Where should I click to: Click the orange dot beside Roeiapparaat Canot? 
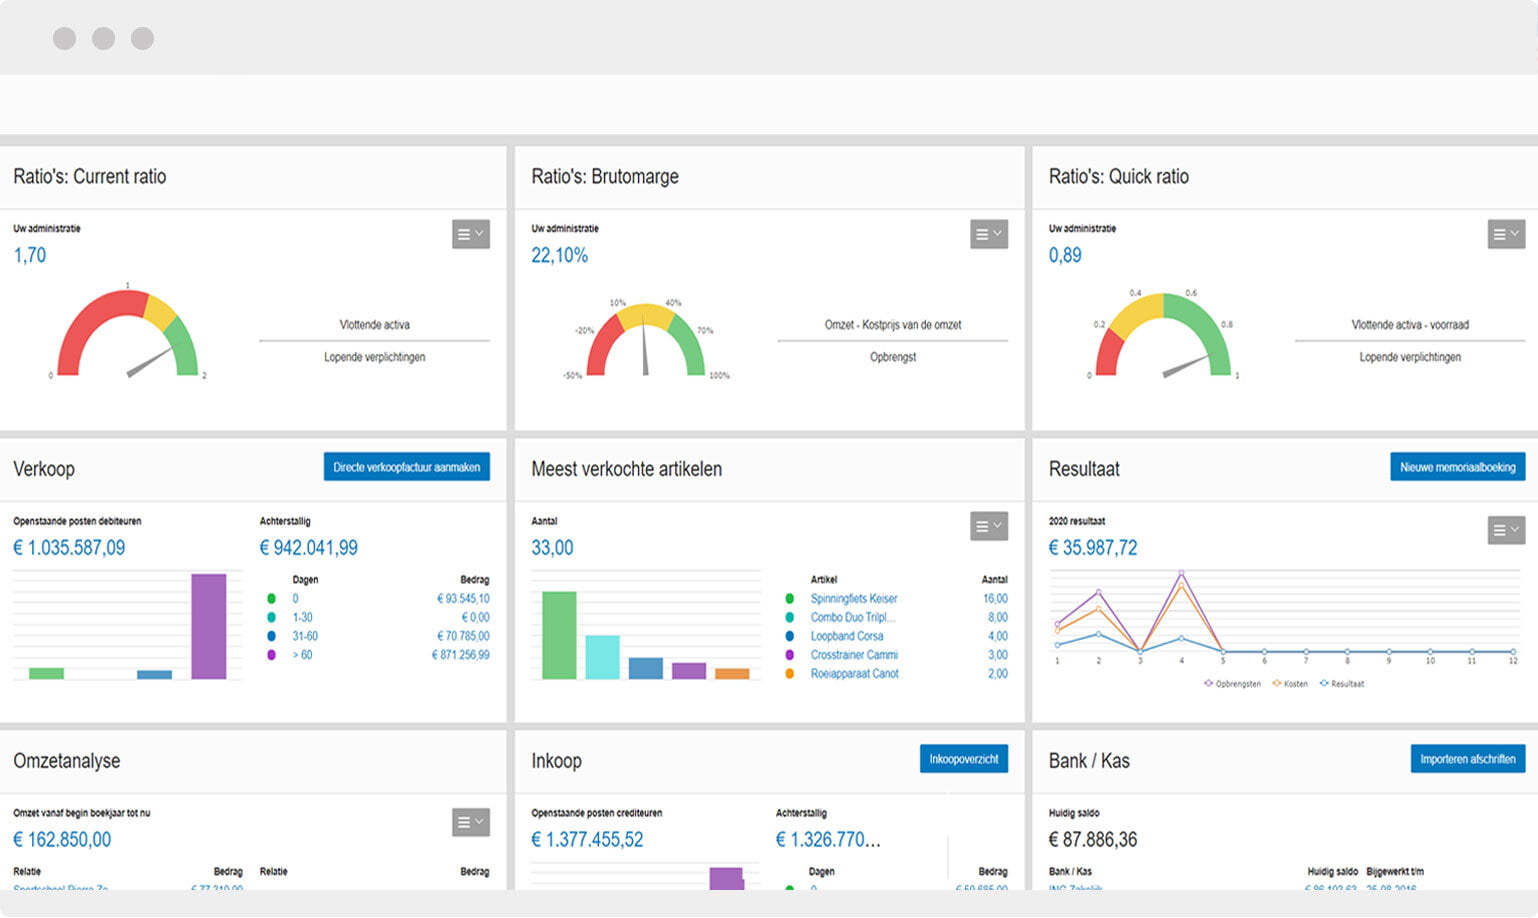(790, 674)
